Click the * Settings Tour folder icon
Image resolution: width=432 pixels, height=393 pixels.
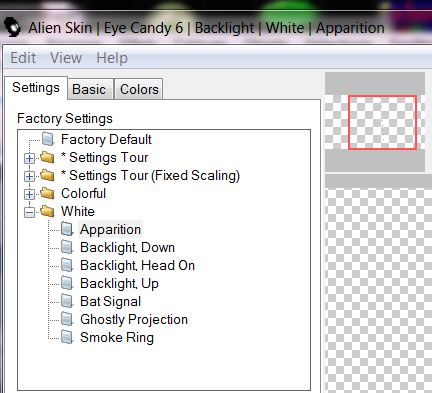point(47,157)
